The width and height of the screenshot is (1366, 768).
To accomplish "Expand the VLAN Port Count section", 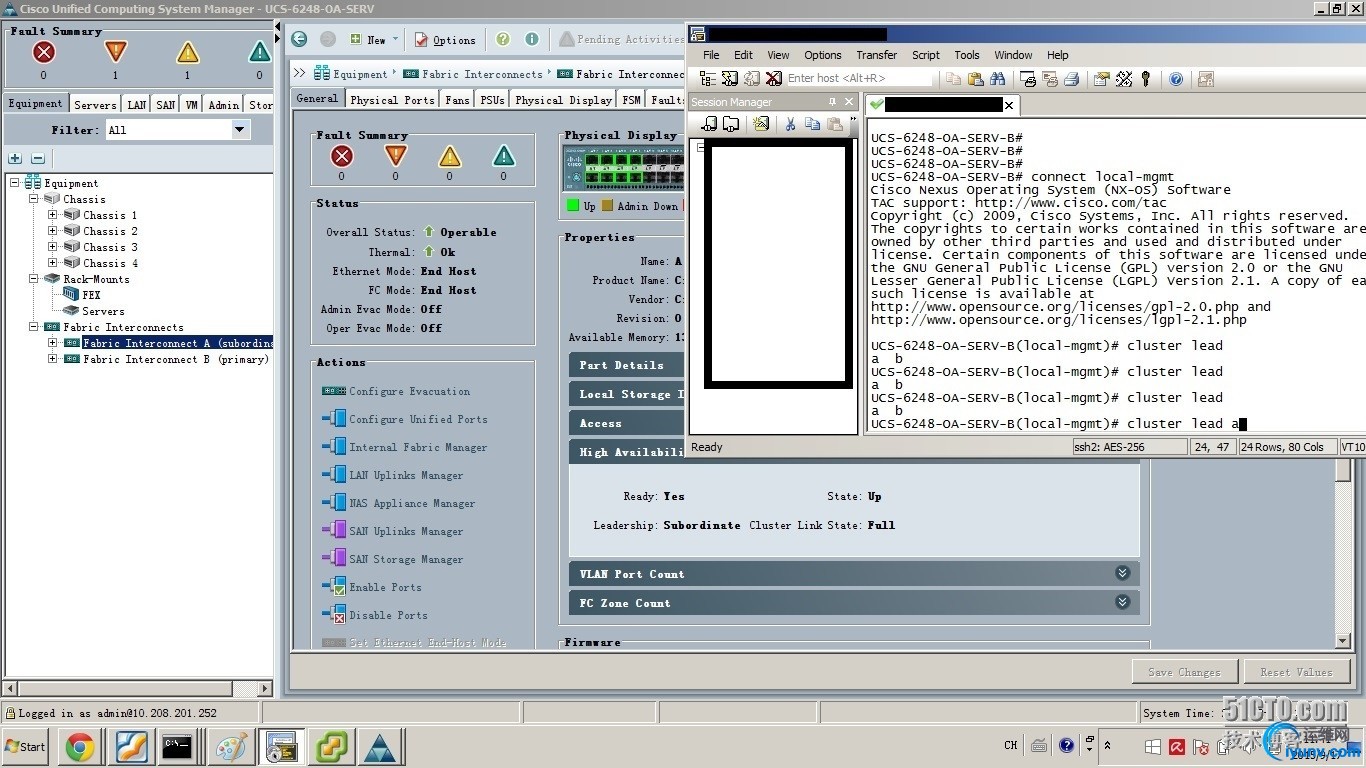I will pos(1122,573).
